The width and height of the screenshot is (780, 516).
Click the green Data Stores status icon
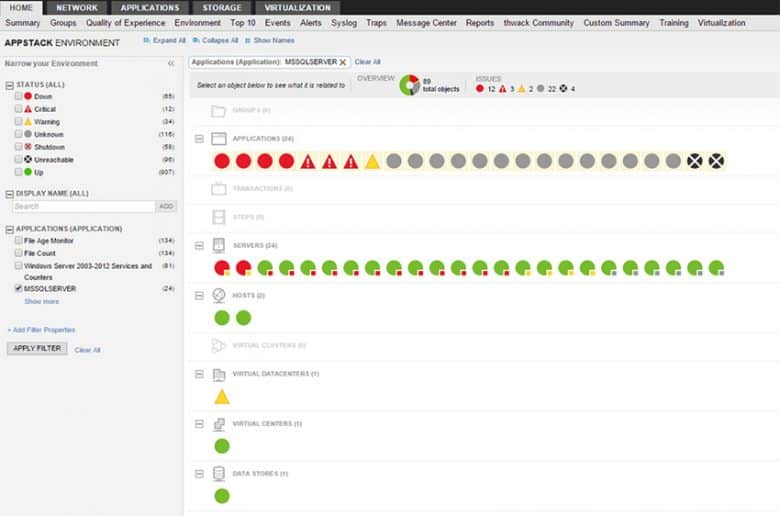coord(222,496)
